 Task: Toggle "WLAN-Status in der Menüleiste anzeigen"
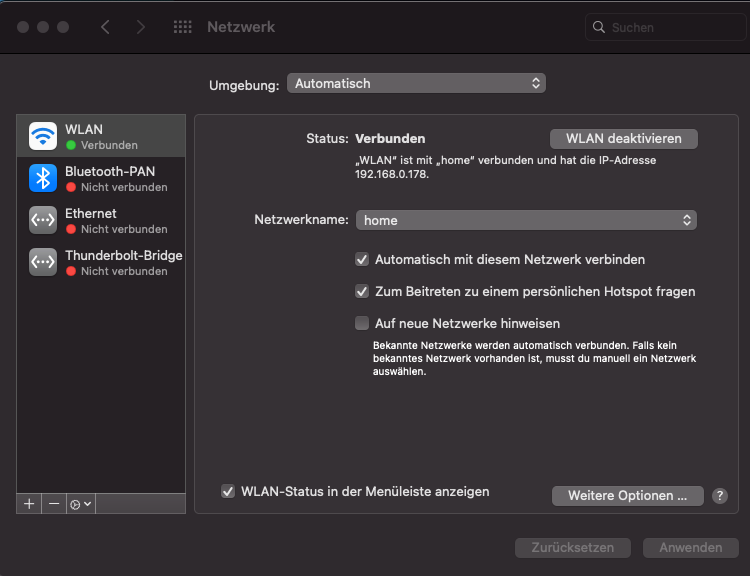[228, 492]
